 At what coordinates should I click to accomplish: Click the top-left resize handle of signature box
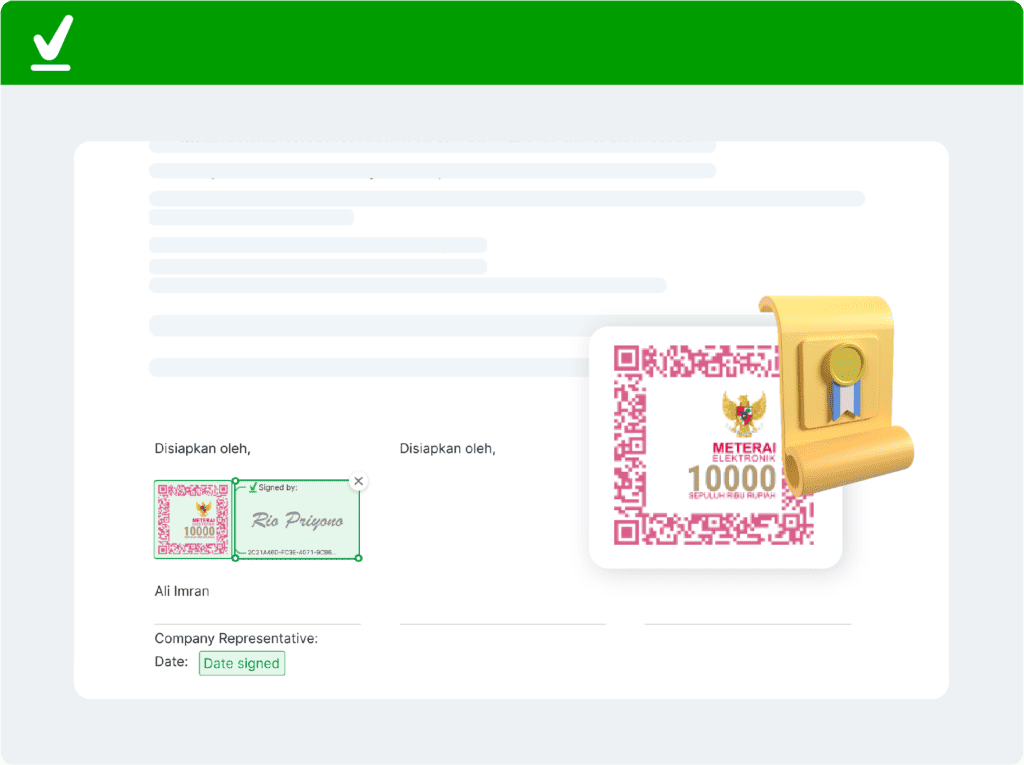coord(235,481)
